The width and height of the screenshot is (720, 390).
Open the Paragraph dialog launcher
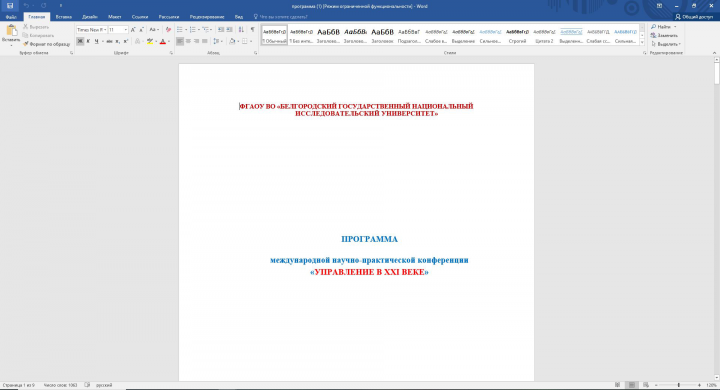click(256, 53)
